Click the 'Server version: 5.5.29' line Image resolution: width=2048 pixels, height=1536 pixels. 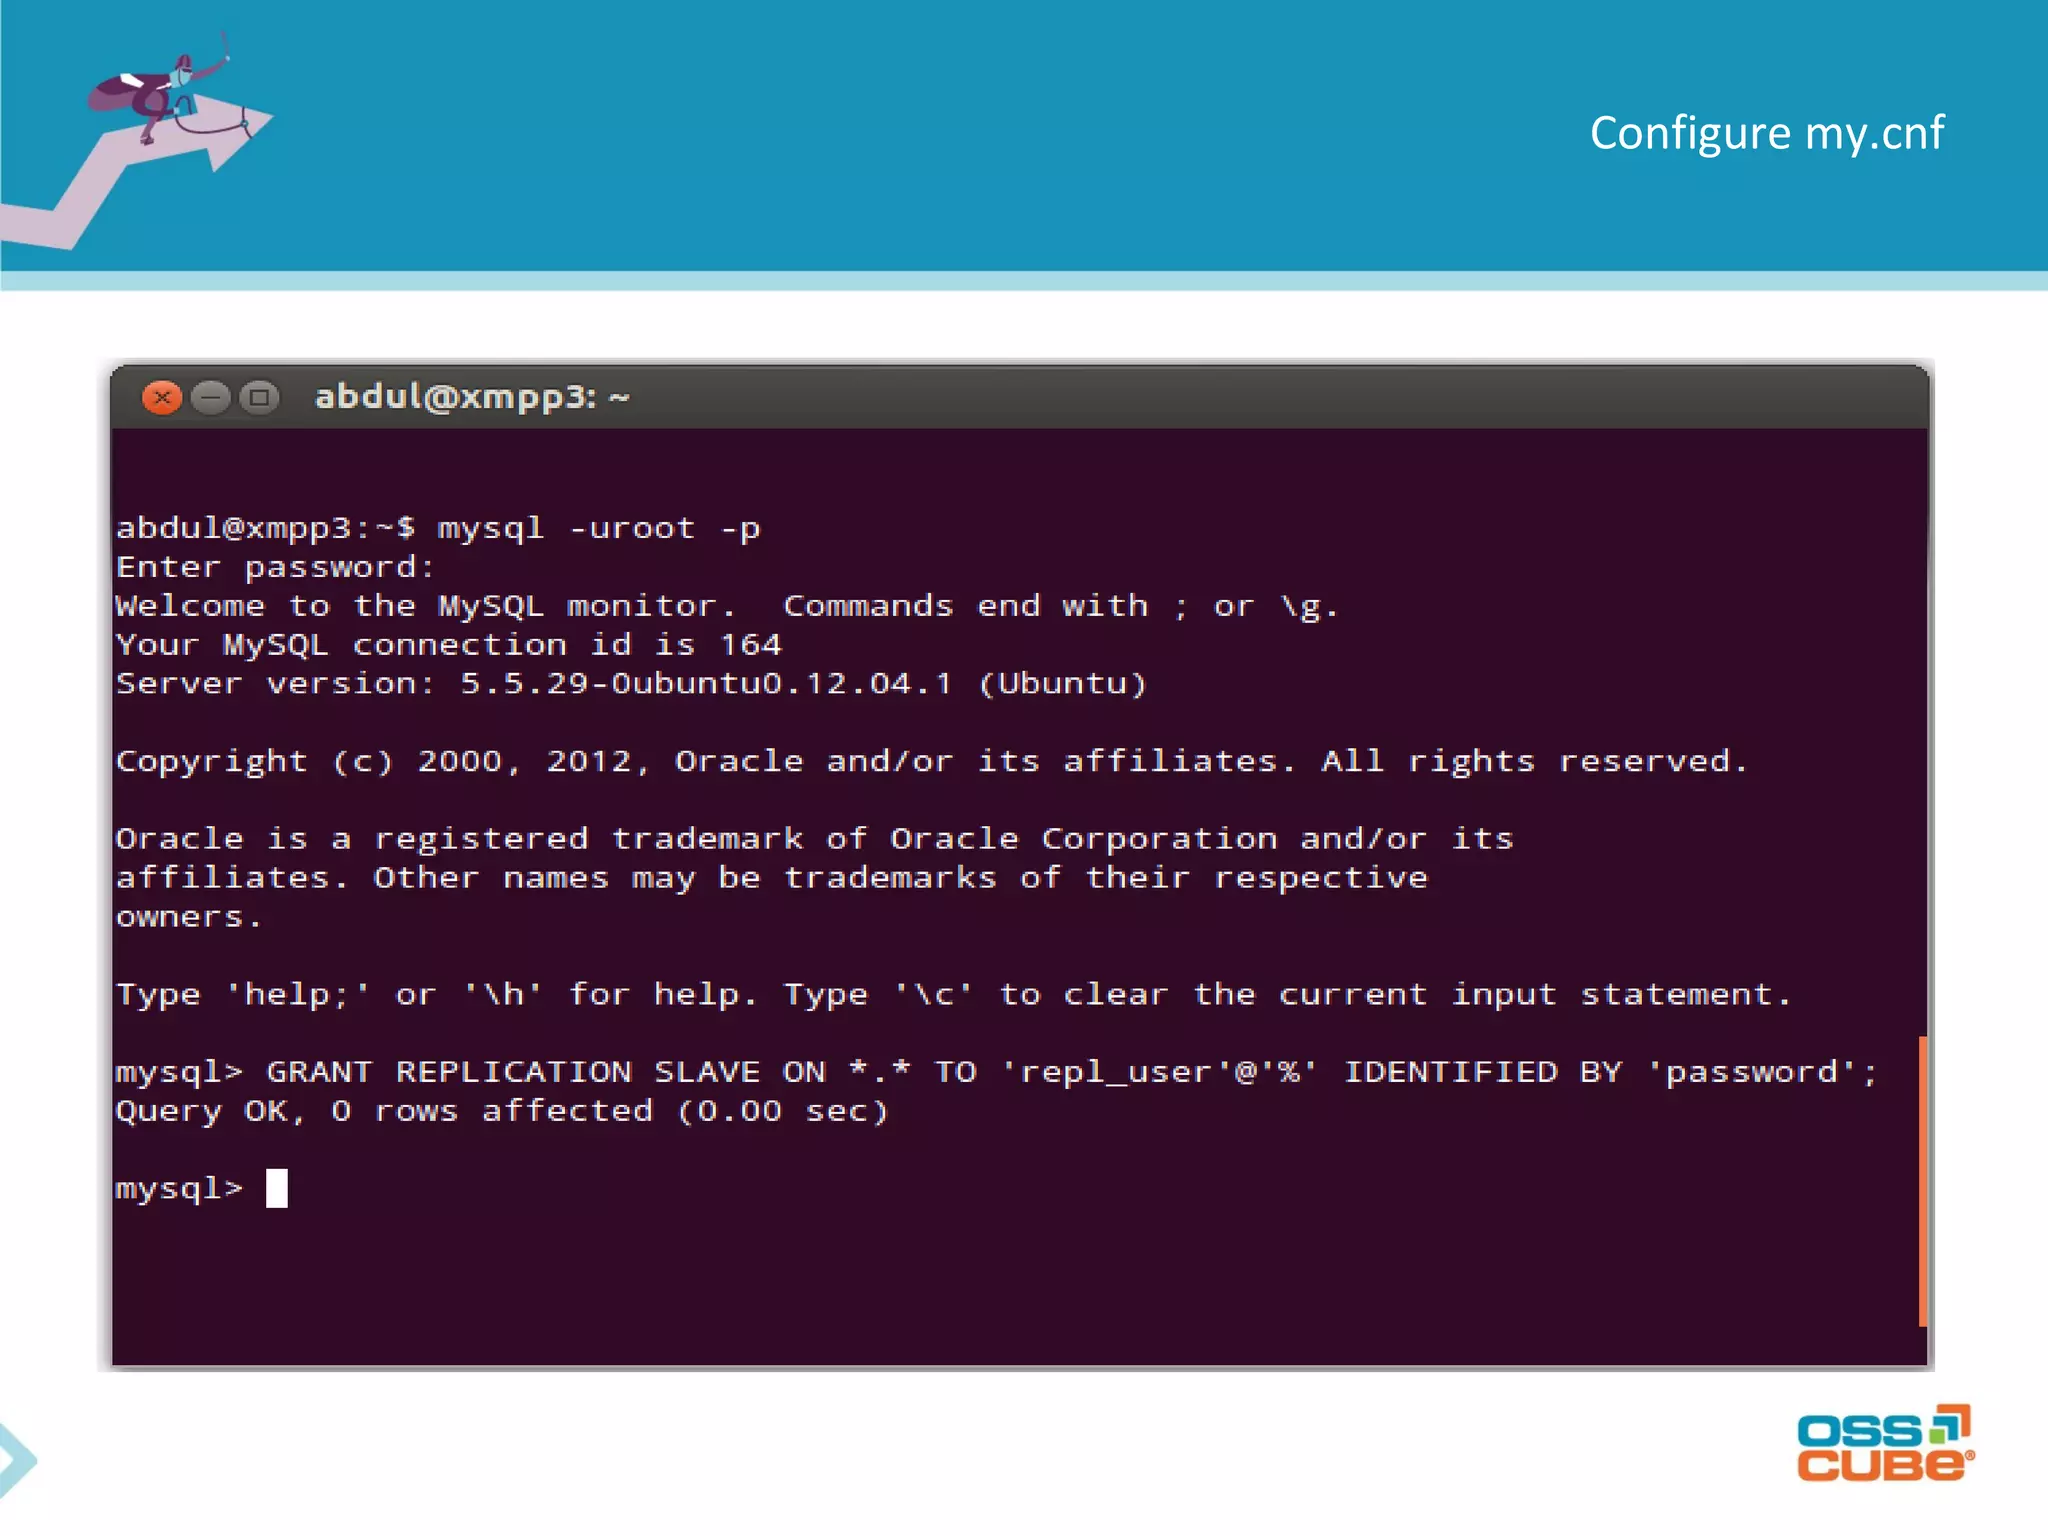pyautogui.click(x=631, y=684)
